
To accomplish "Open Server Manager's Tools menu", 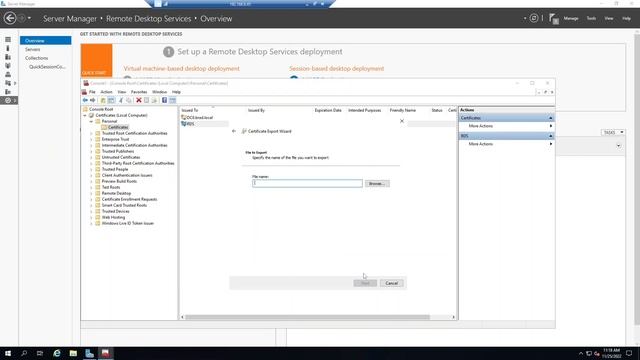I will [591, 18].
